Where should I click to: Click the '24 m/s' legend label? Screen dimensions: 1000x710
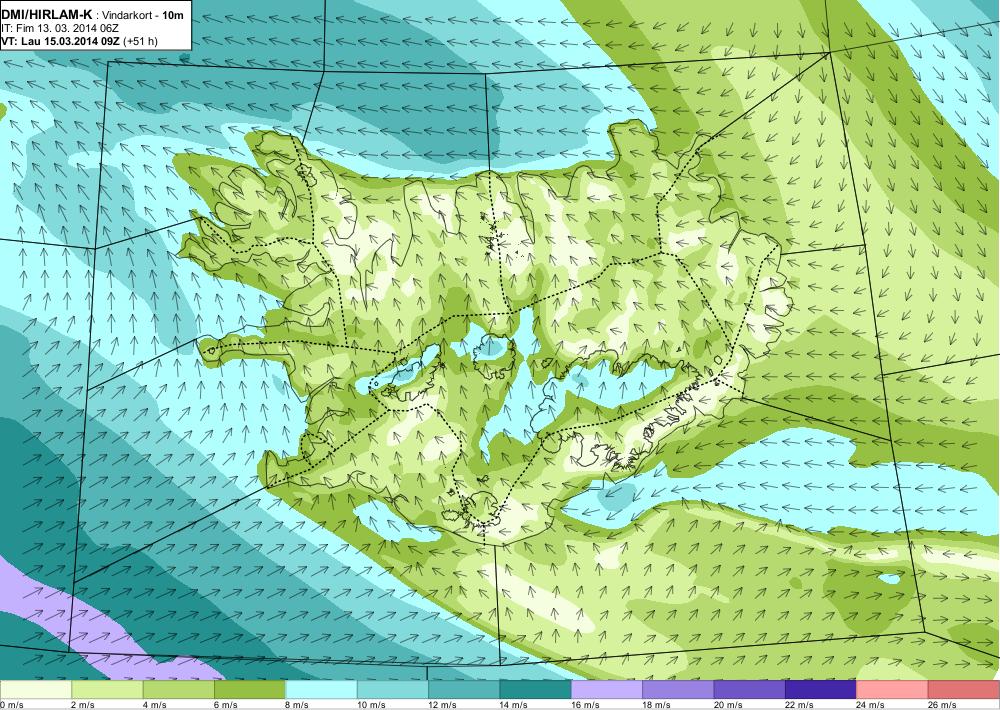[x=871, y=704]
